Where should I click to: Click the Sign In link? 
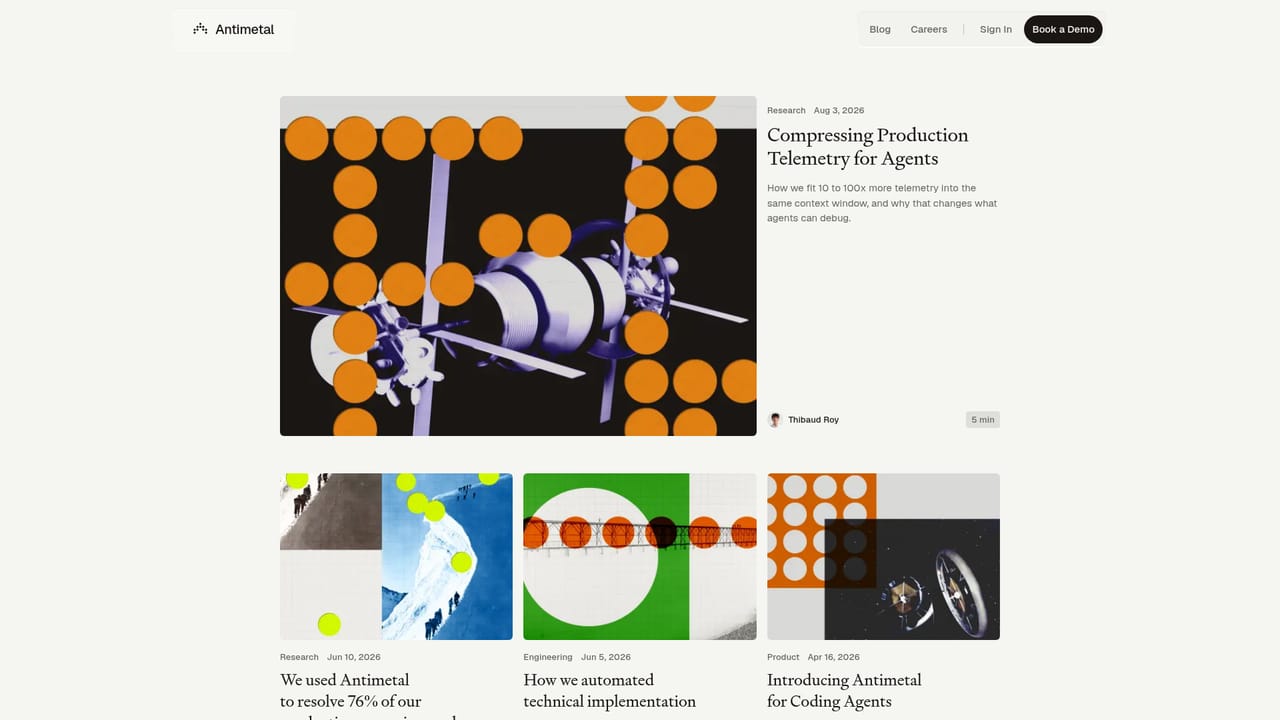point(996,29)
